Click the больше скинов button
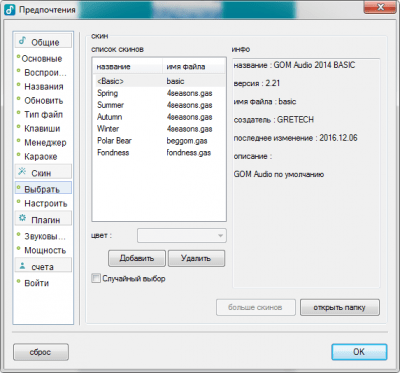Image resolution: width=400 pixels, height=373 pixels. coord(256,307)
